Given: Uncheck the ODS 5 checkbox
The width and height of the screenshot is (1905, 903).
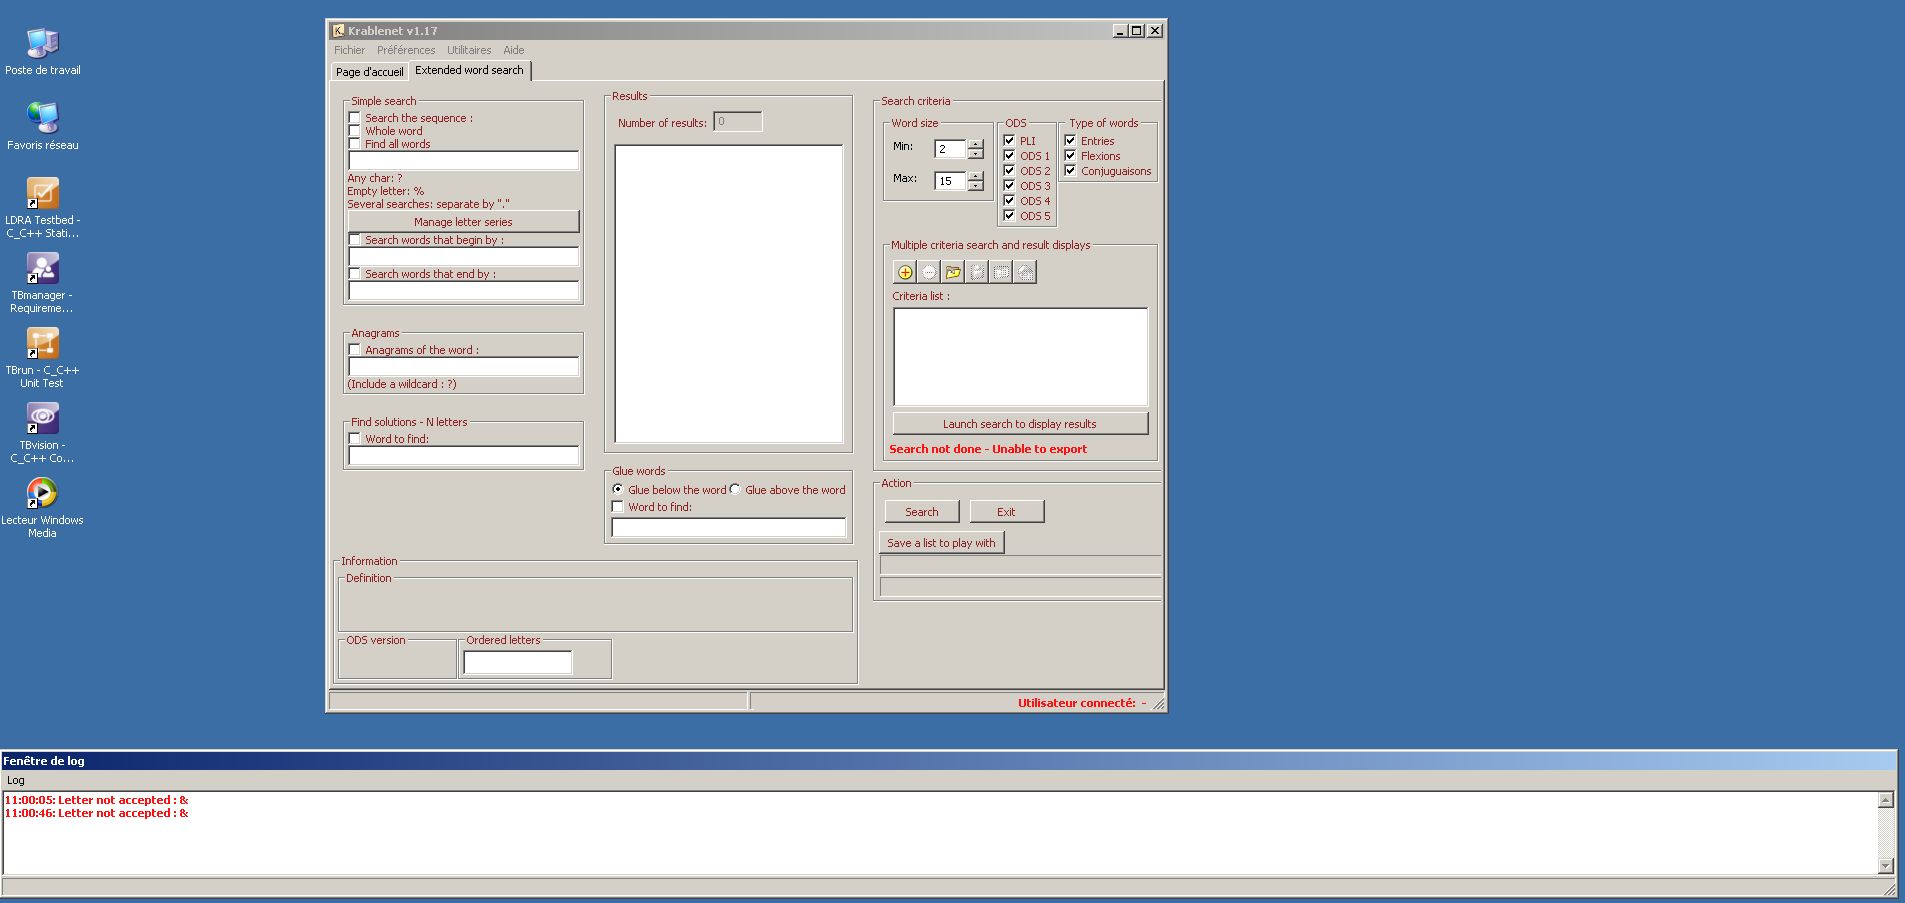Looking at the screenshot, I should coord(1009,216).
